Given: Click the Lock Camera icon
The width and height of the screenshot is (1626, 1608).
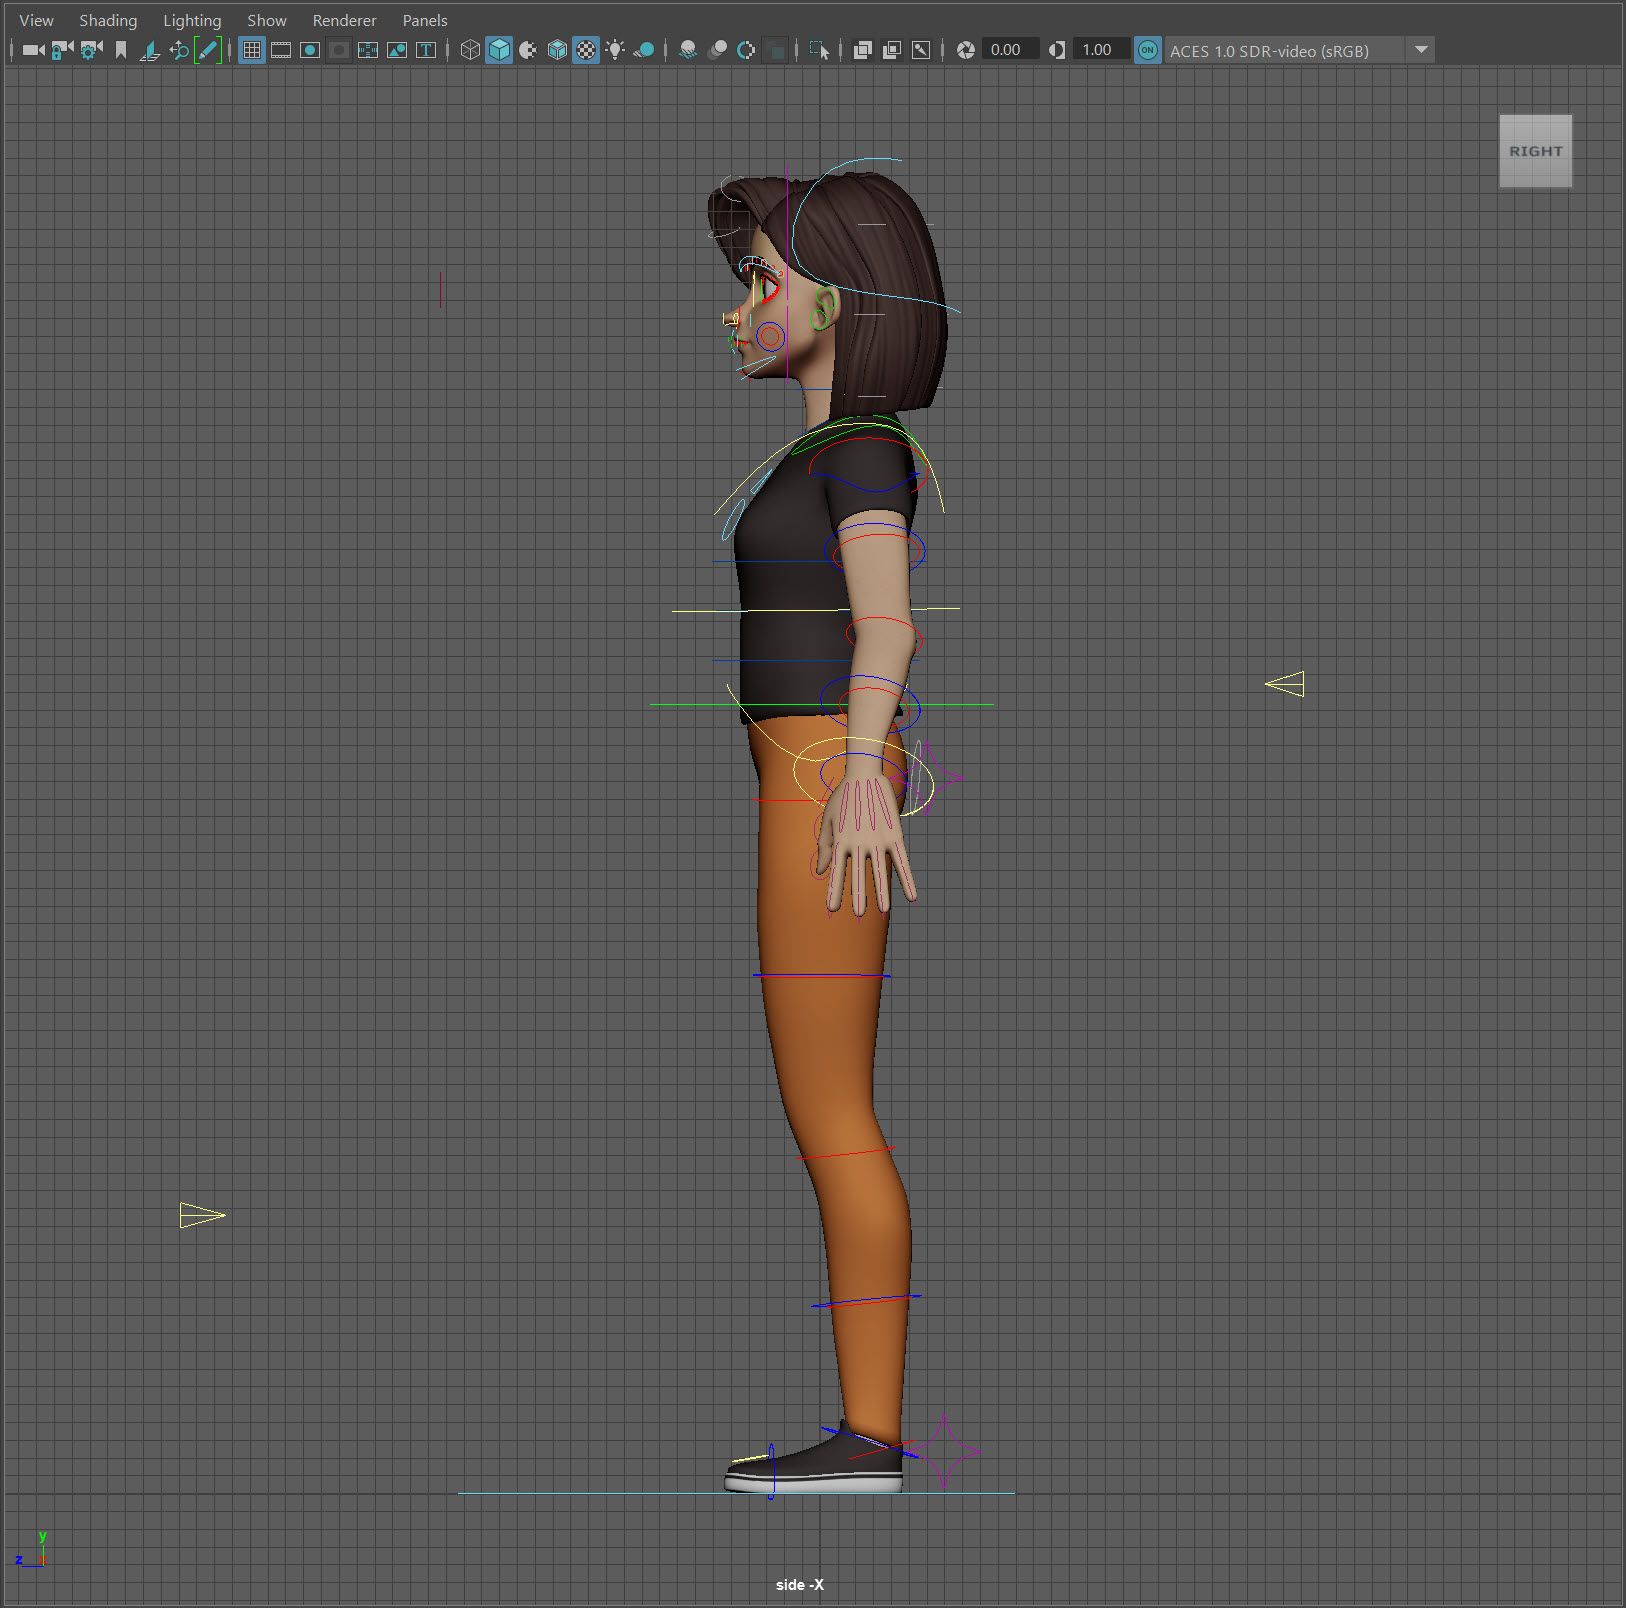Looking at the screenshot, I should (62, 50).
